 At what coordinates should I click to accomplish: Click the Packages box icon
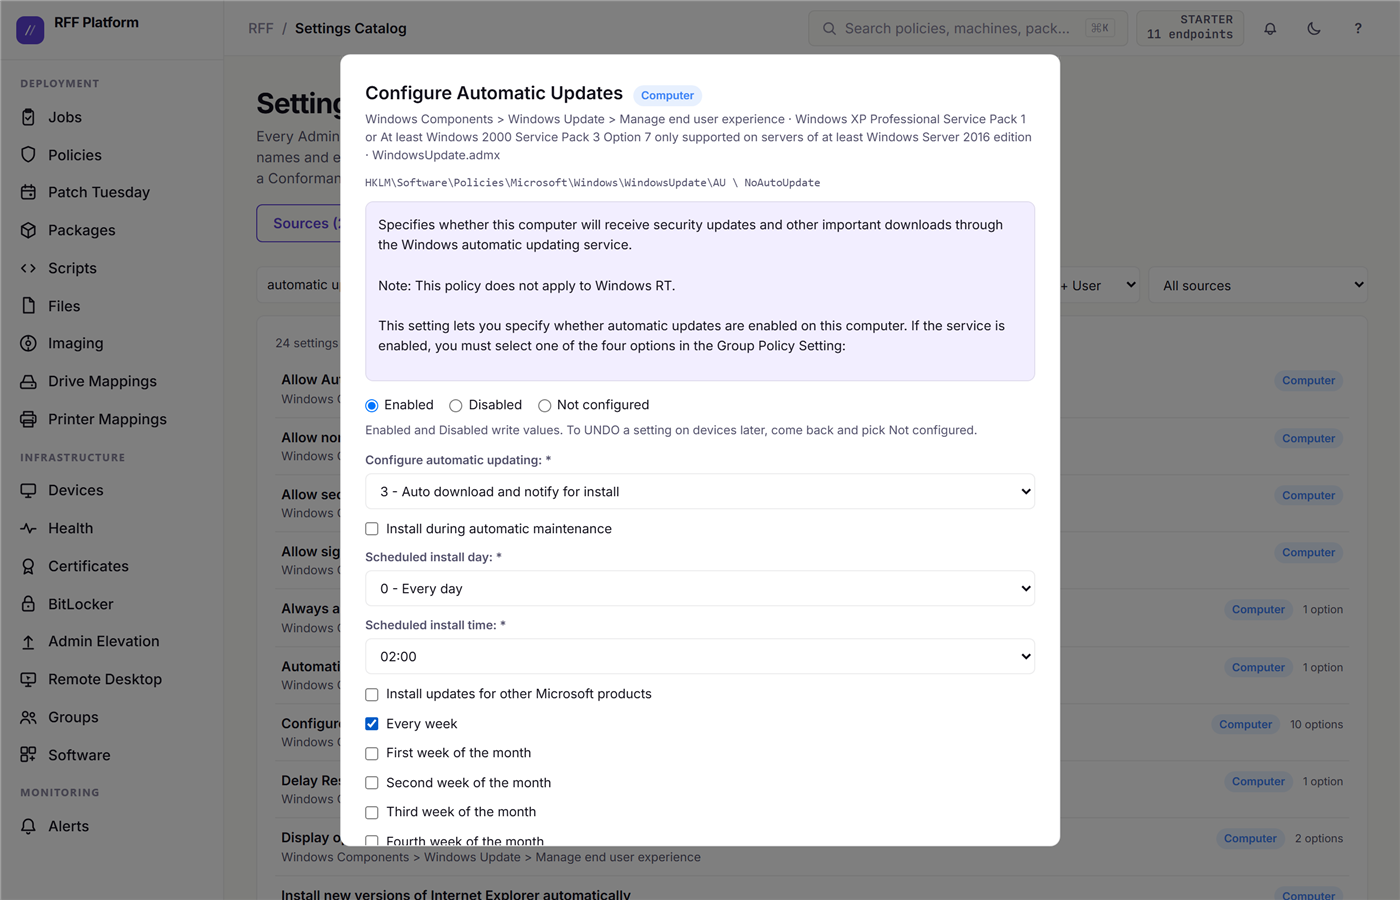(x=28, y=230)
